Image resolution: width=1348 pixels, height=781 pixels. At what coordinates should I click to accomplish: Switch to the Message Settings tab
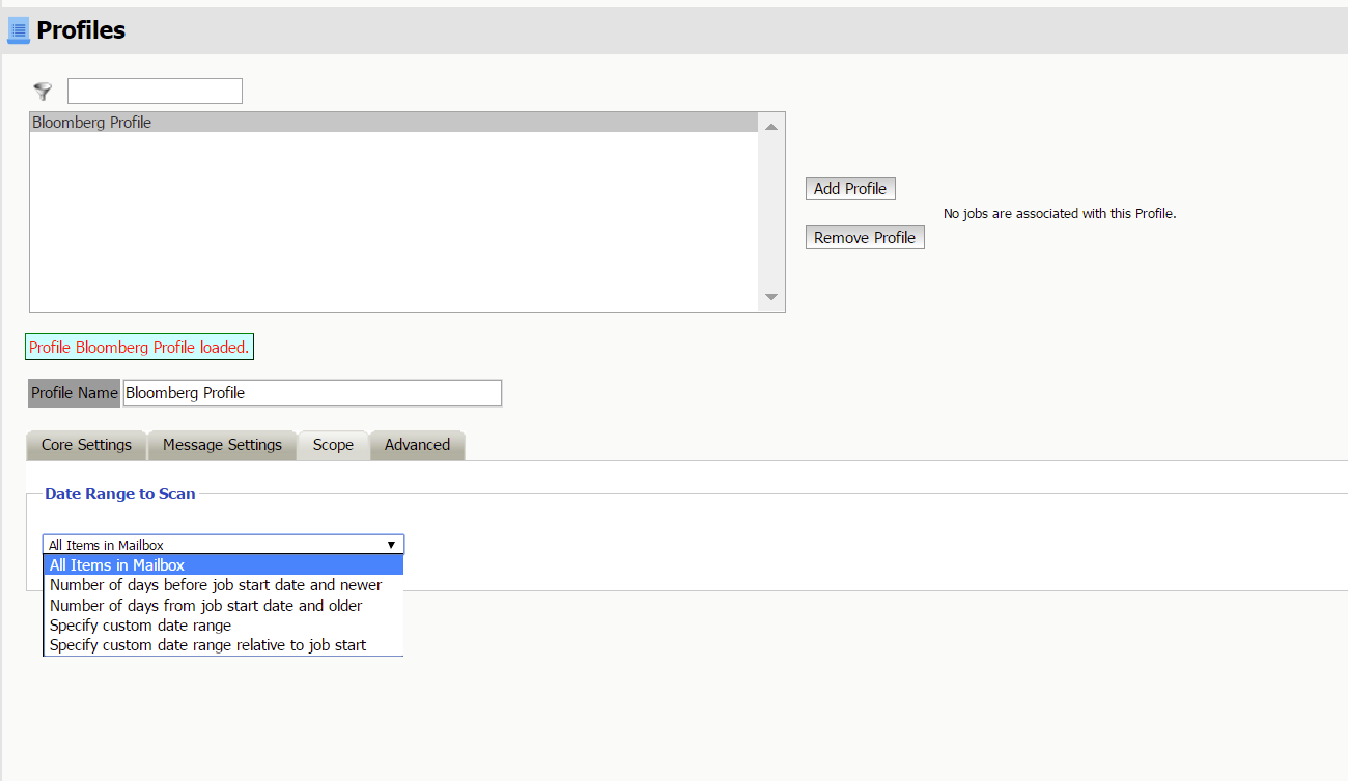tap(222, 445)
